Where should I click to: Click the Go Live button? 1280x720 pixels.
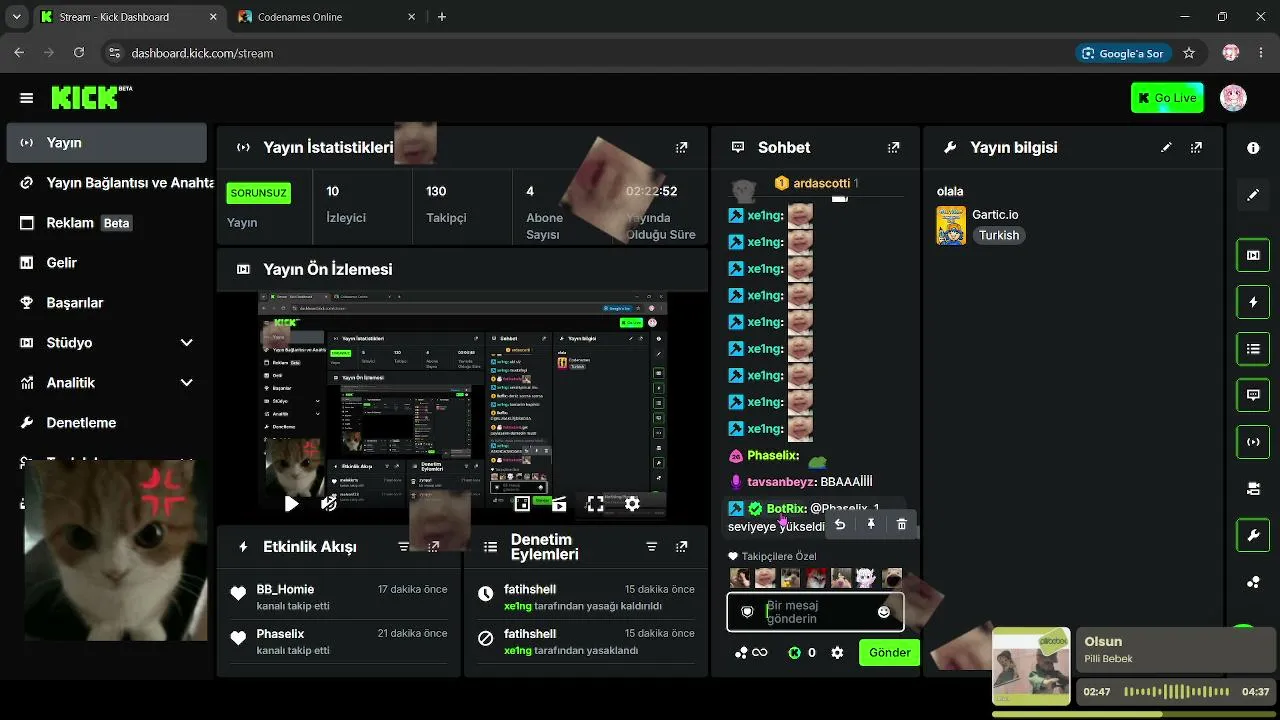point(1167,98)
